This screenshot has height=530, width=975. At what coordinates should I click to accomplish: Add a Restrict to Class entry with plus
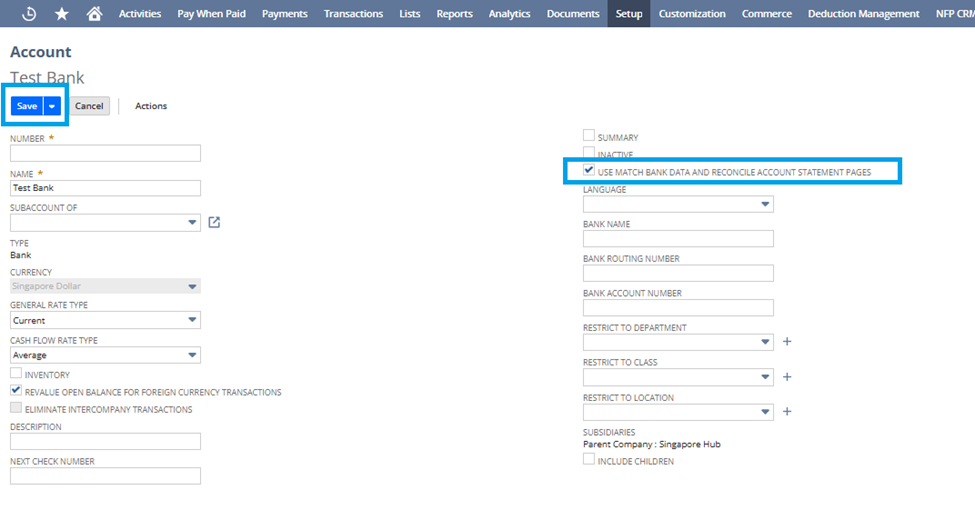point(787,377)
